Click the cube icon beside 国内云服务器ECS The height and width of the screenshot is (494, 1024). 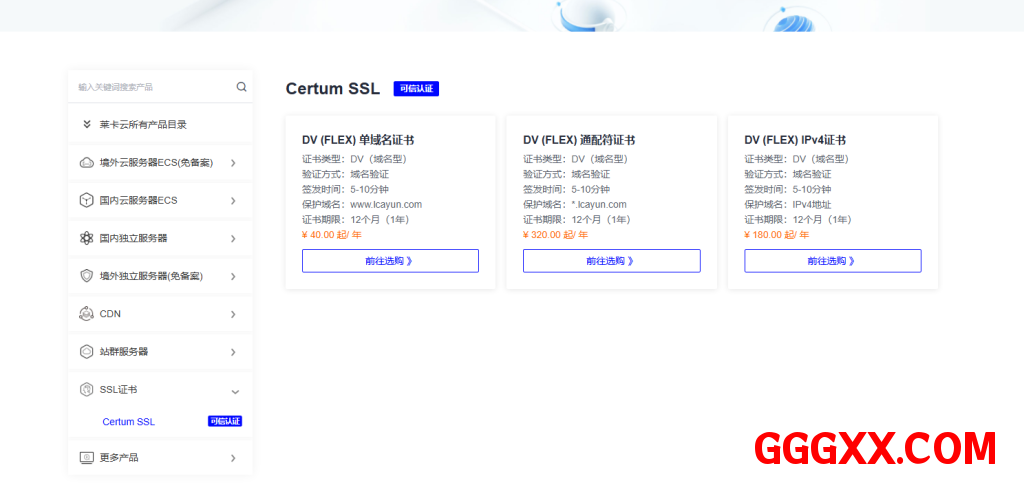tap(86, 201)
